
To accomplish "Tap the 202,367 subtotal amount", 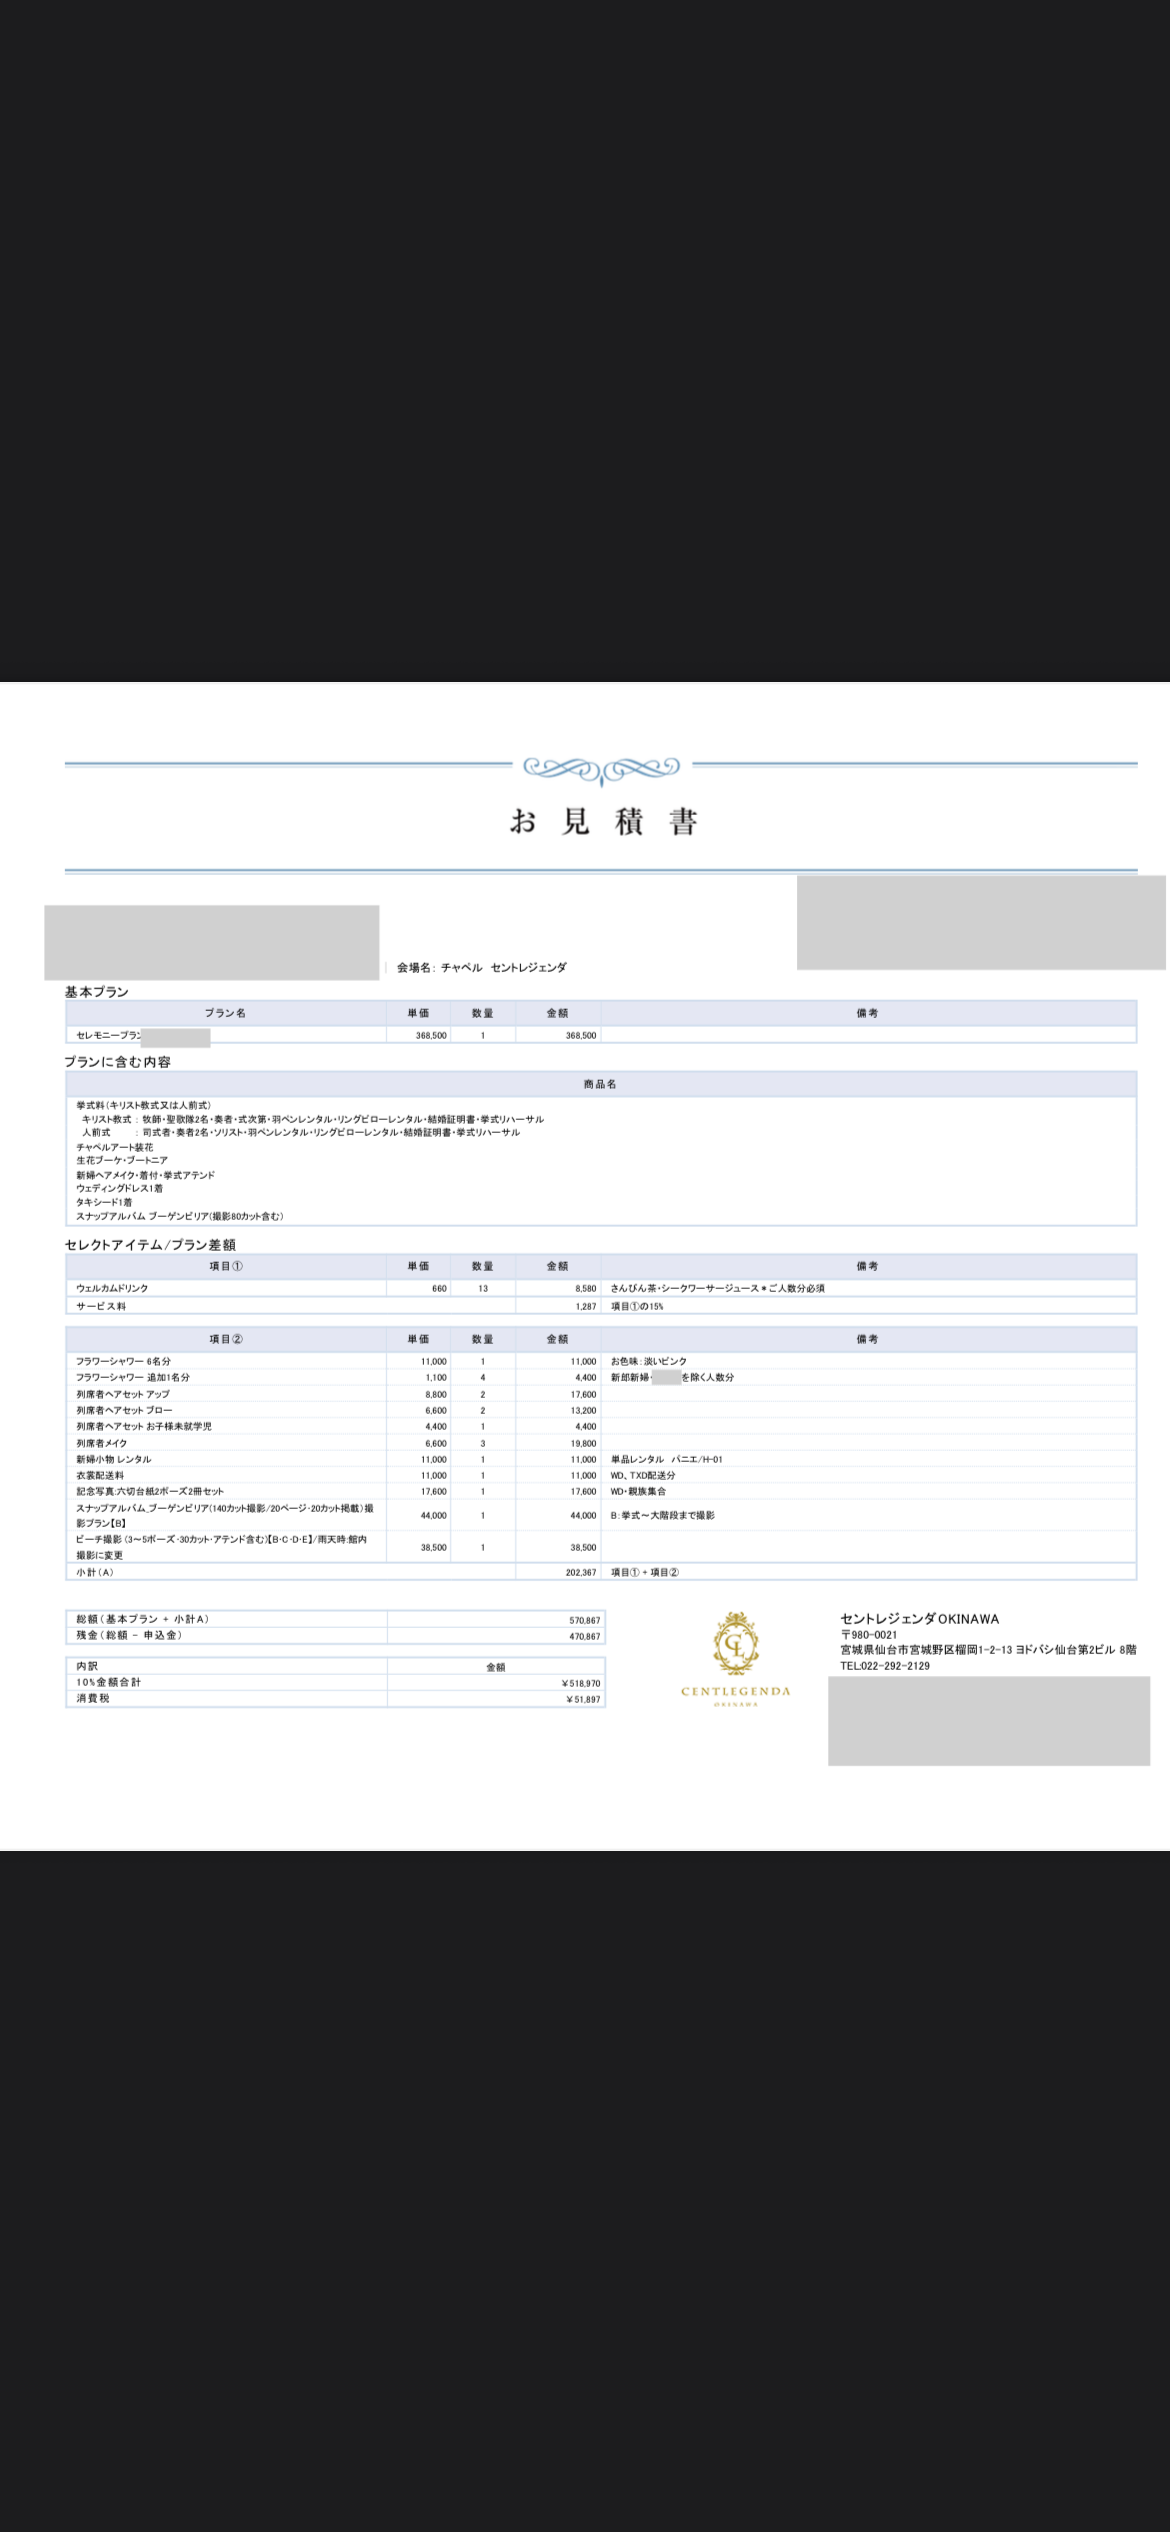I will click(x=581, y=1573).
